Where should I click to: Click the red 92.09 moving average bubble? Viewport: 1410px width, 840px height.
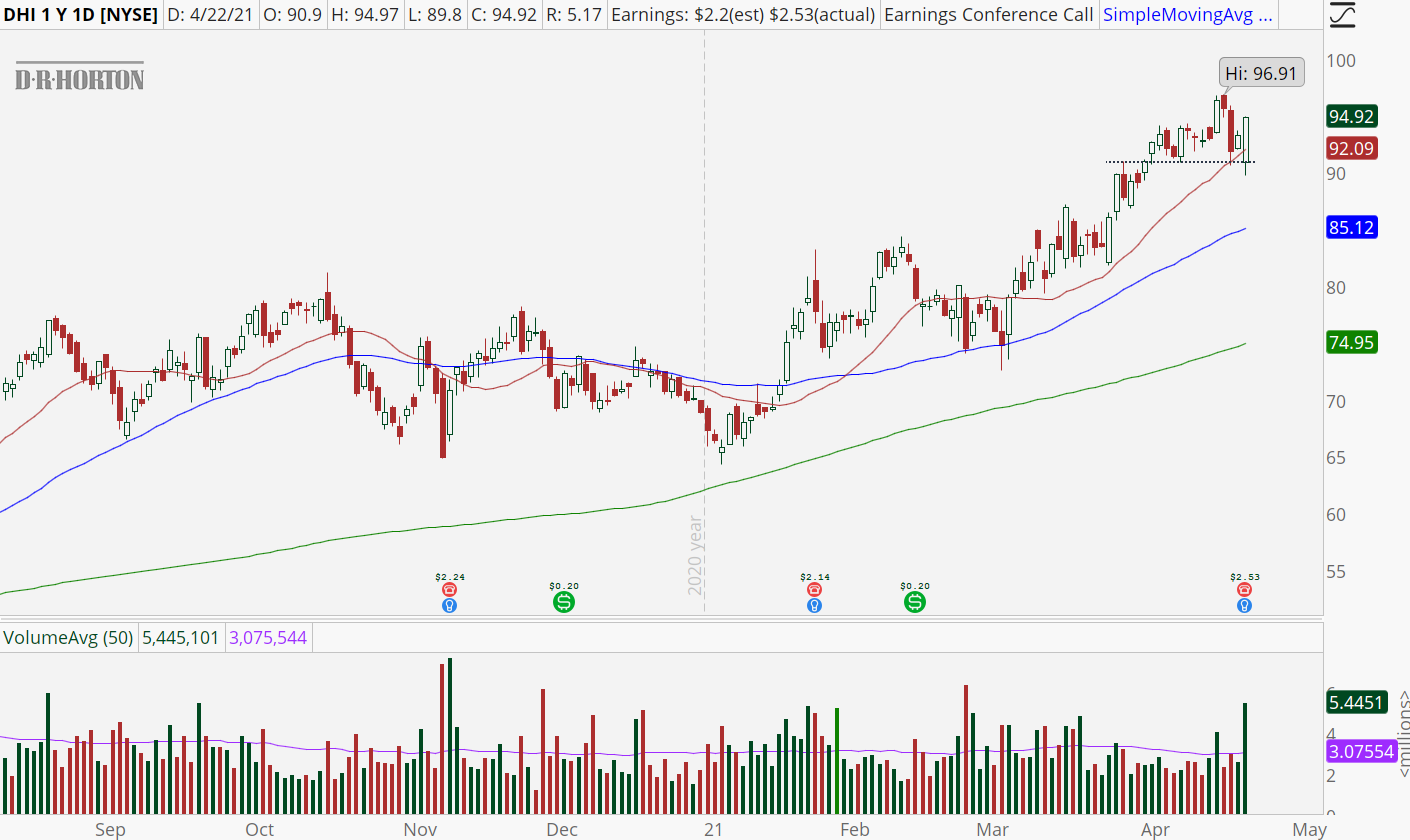tap(1352, 149)
